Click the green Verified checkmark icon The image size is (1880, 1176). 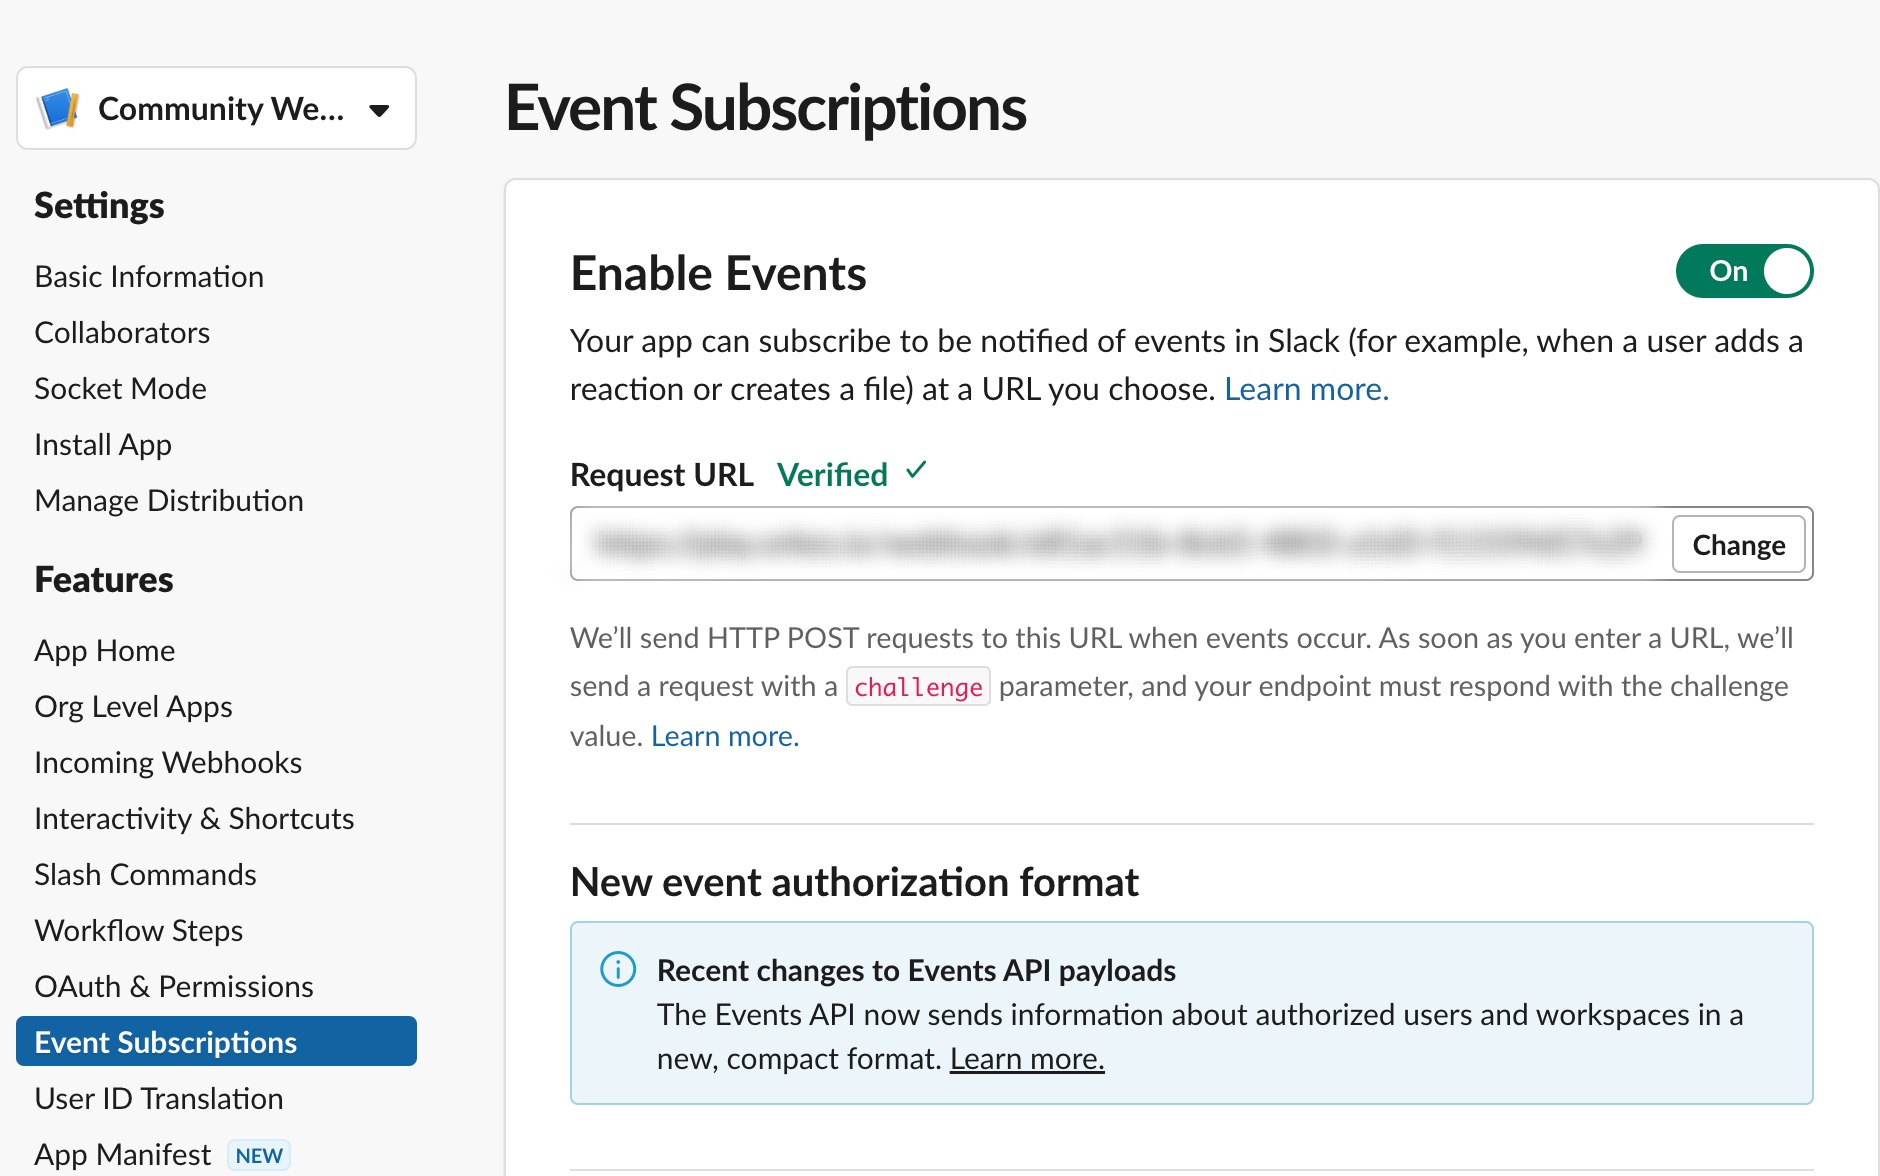click(x=915, y=472)
